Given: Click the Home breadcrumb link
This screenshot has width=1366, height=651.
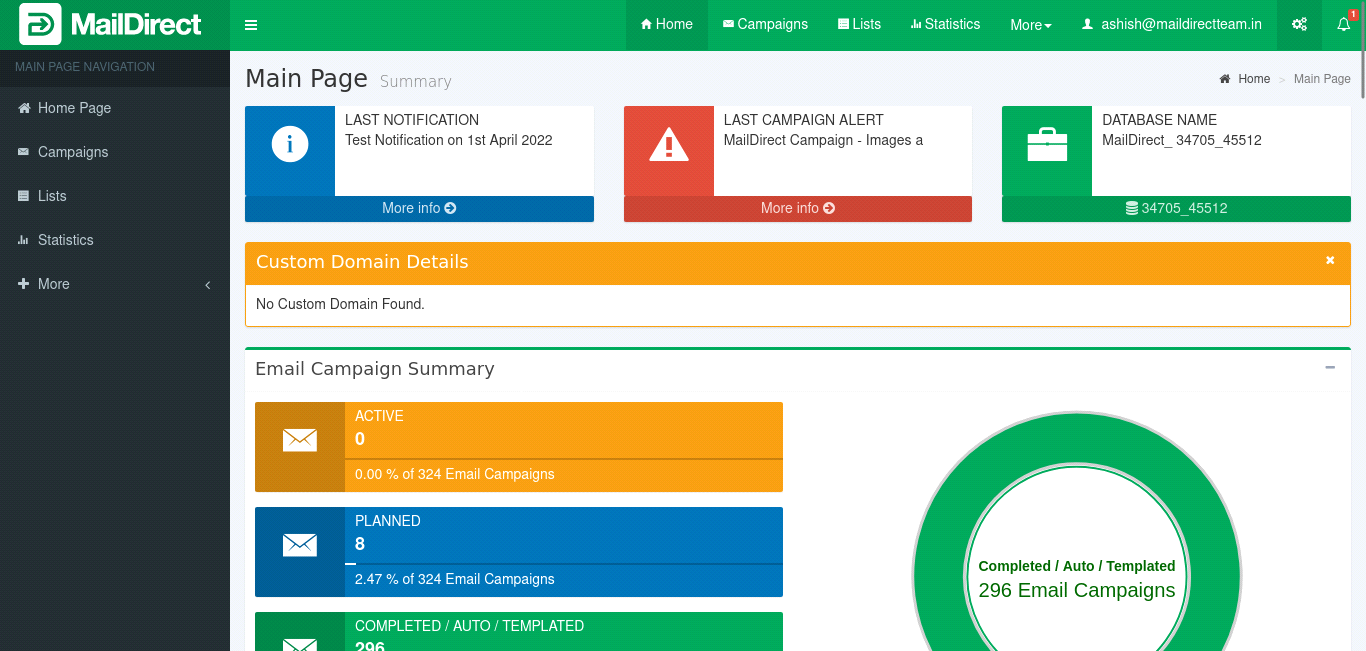Looking at the screenshot, I should pyautogui.click(x=1253, y=79).
